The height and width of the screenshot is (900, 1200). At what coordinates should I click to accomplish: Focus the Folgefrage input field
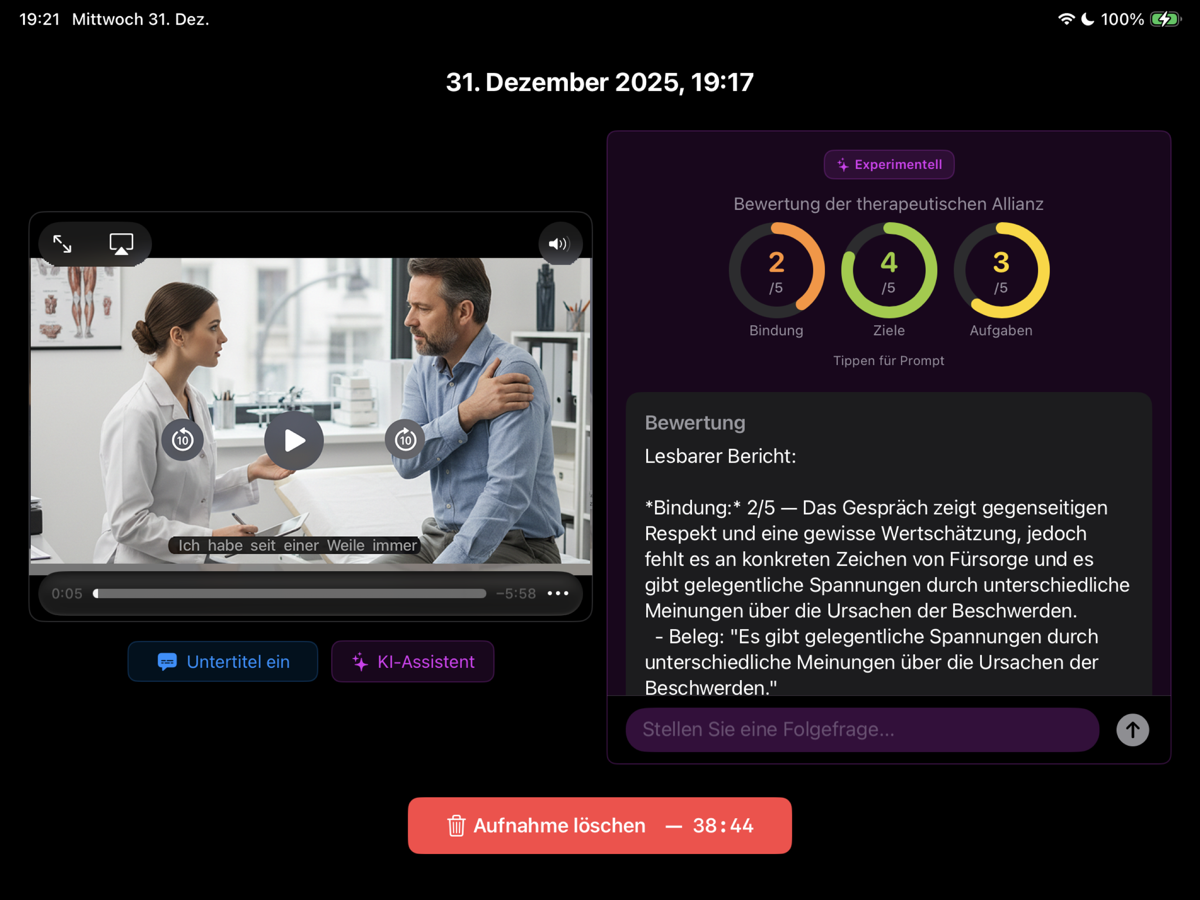(862, 729)
